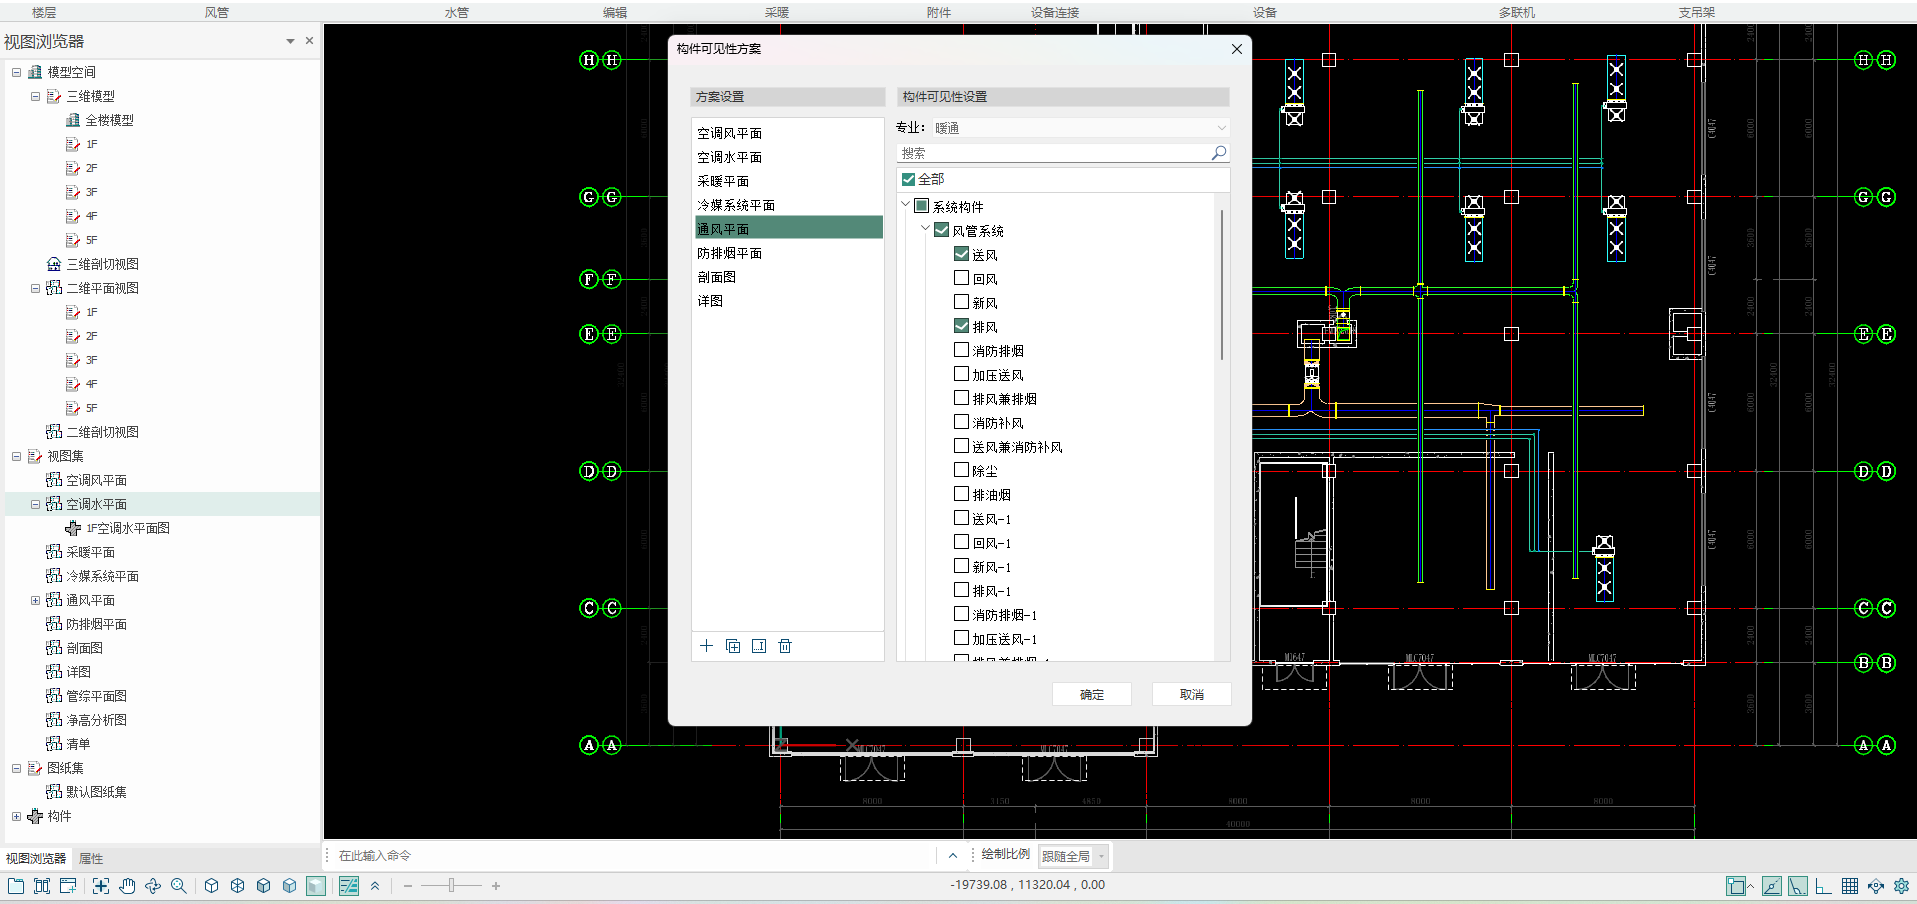
Task: Click the 取消 button
Action: click(1191, 694)
